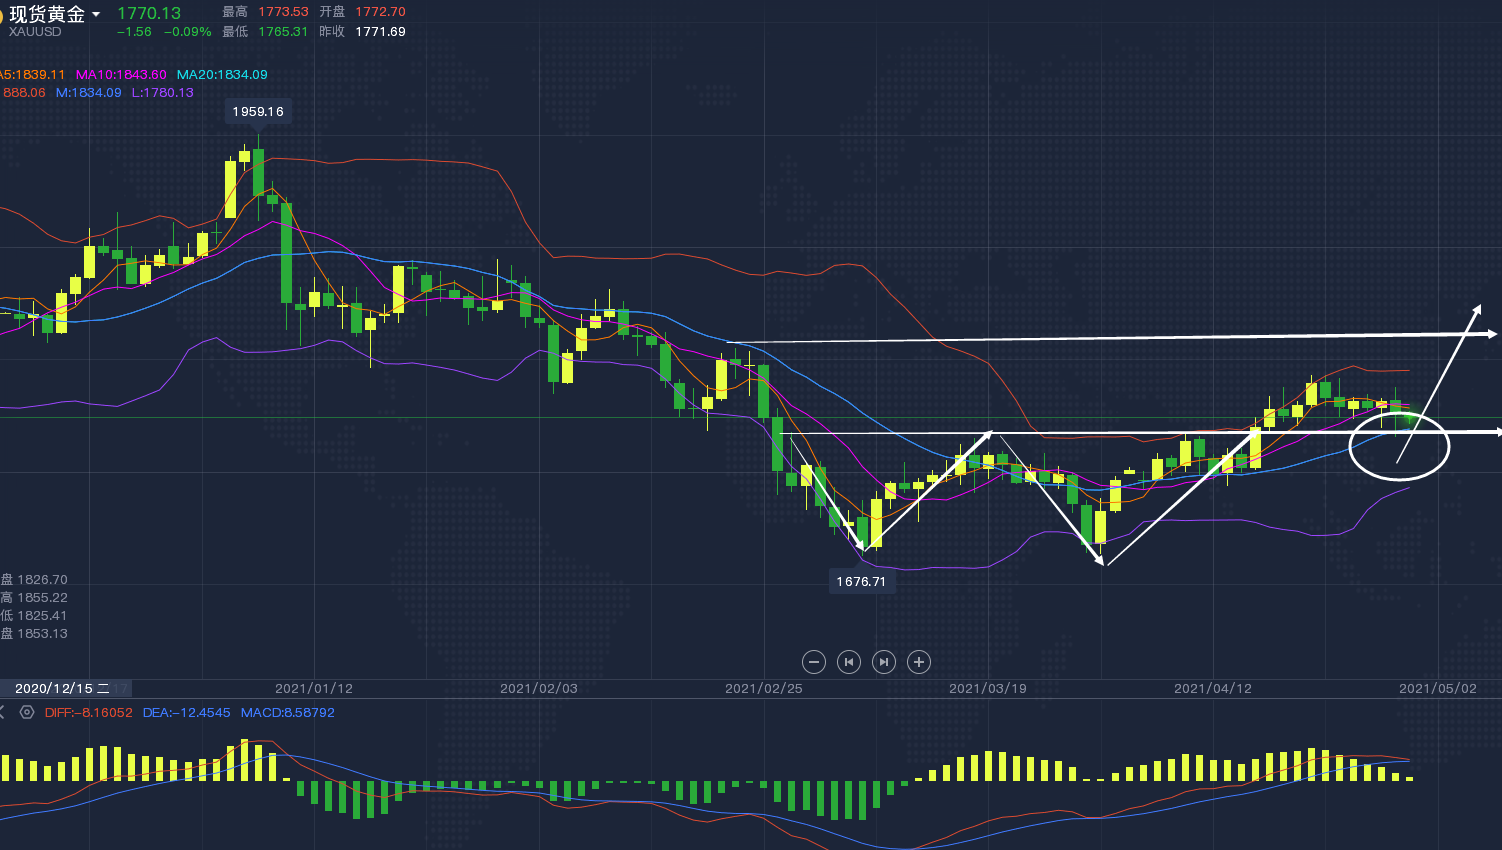Click the MA10 moving average legend
1502x850 pixels.
click(121, 75)
